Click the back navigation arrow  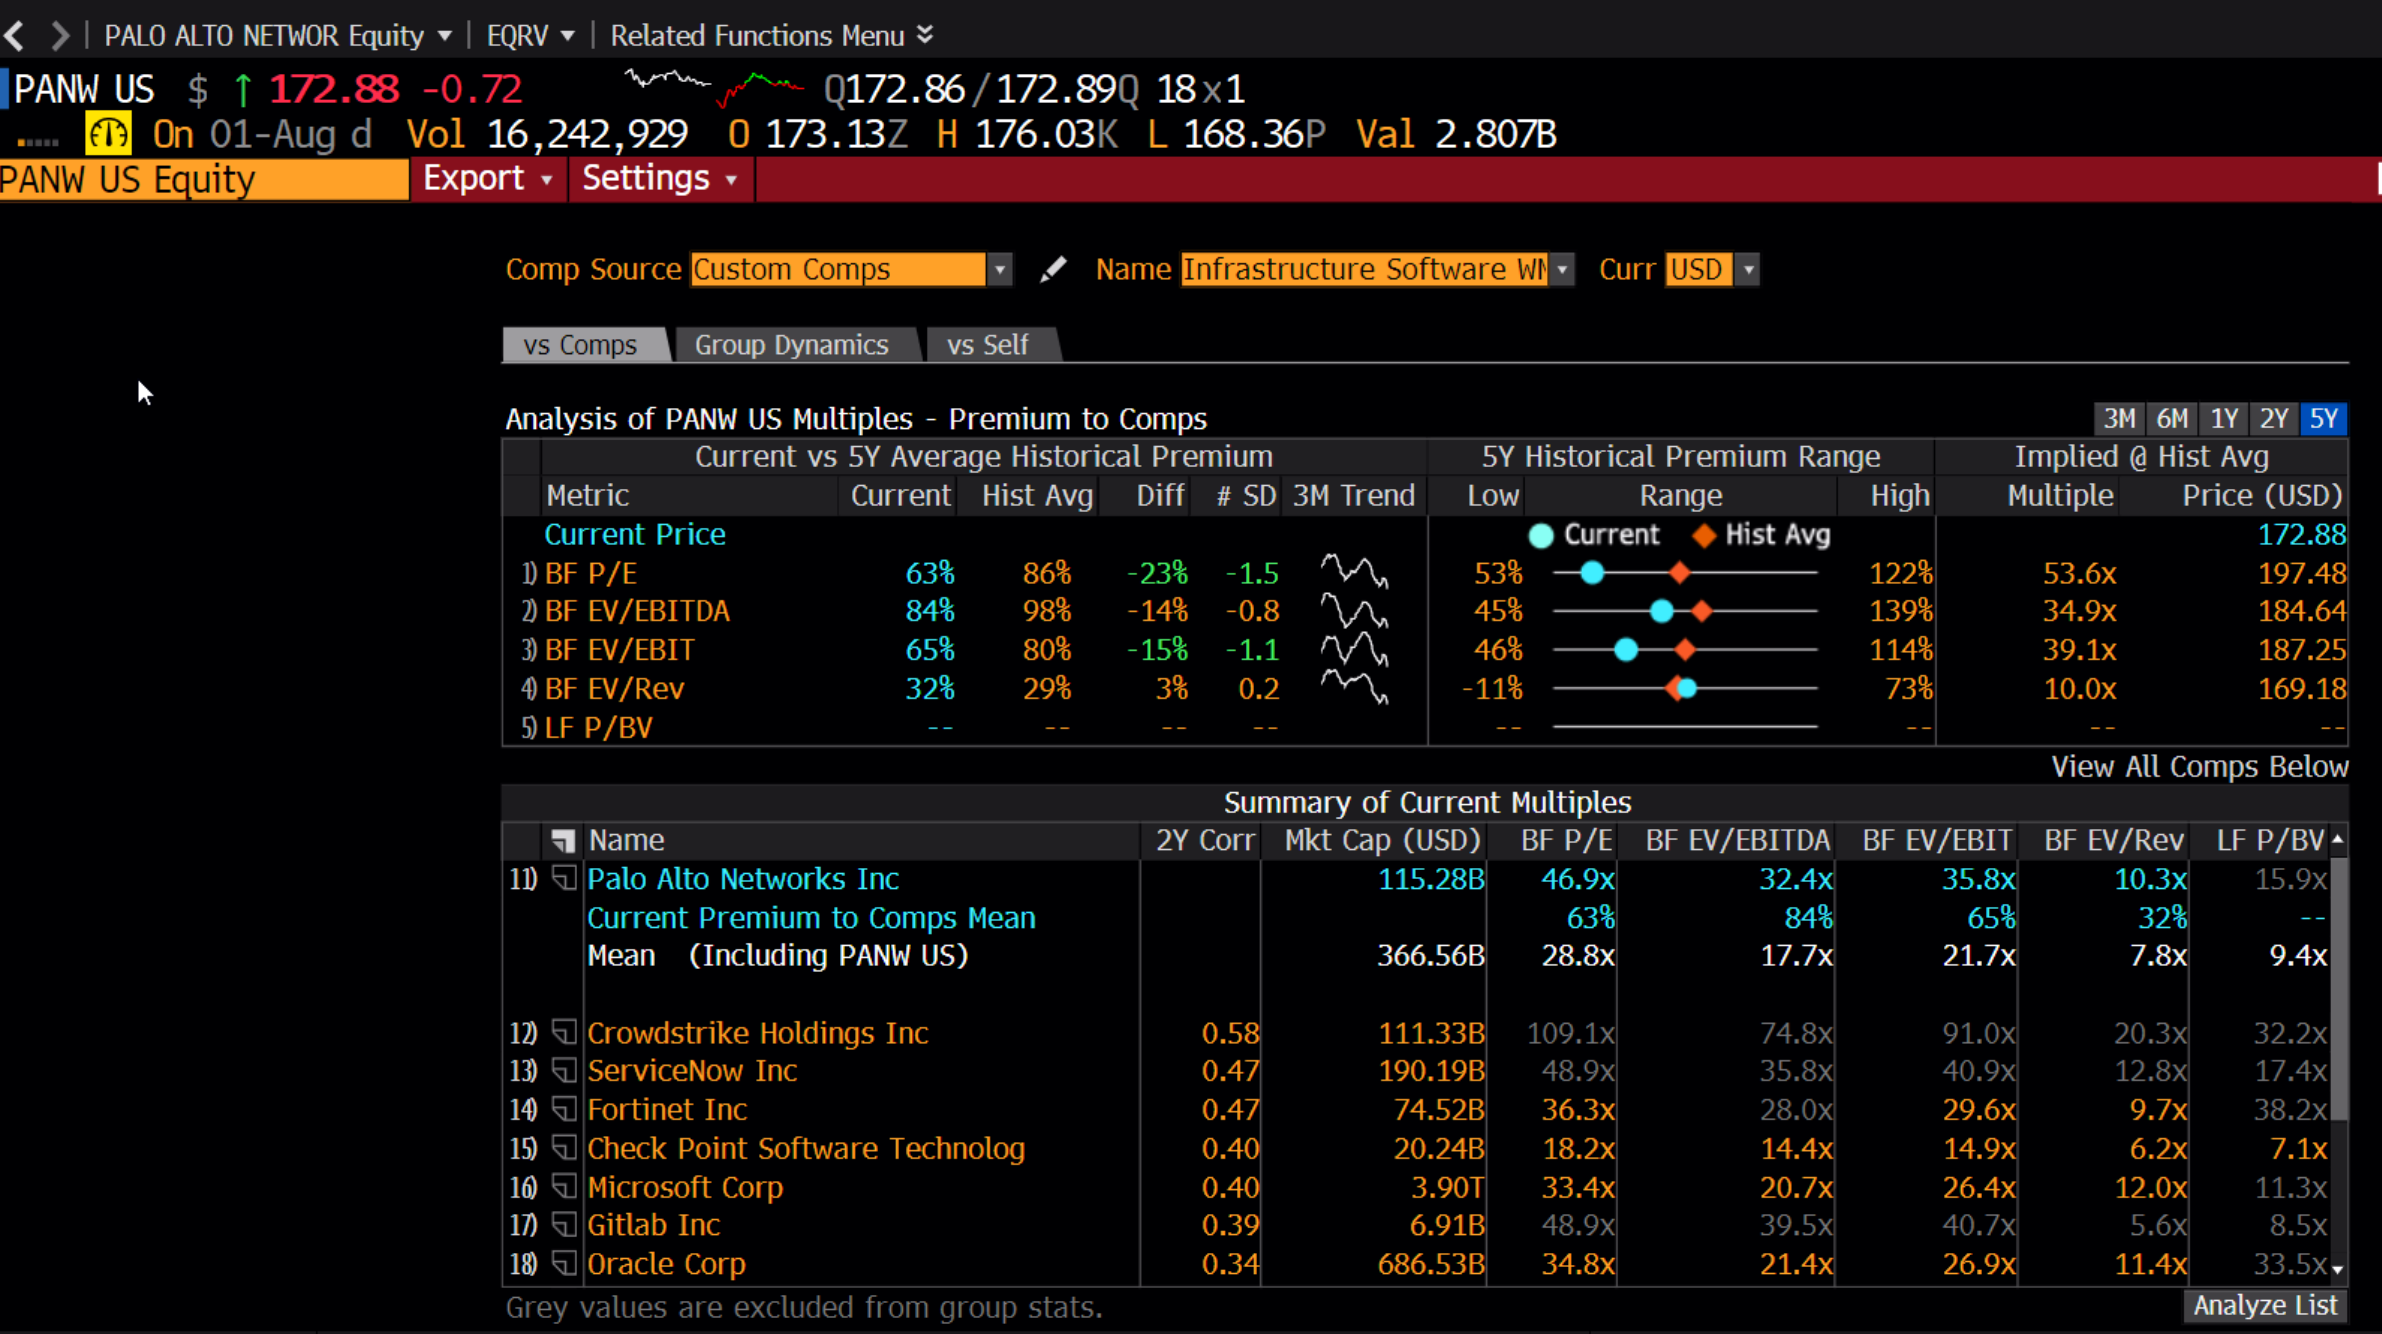pos(15,36)
